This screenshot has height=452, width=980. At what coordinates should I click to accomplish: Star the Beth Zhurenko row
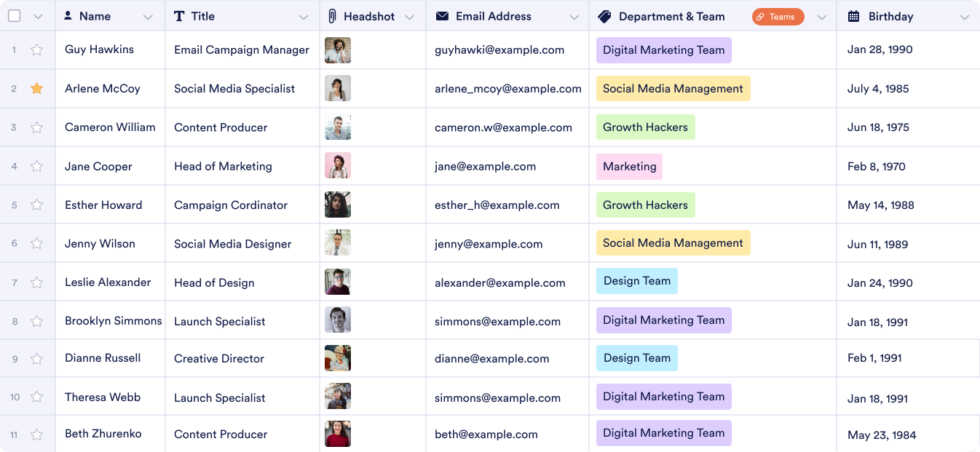37,434
